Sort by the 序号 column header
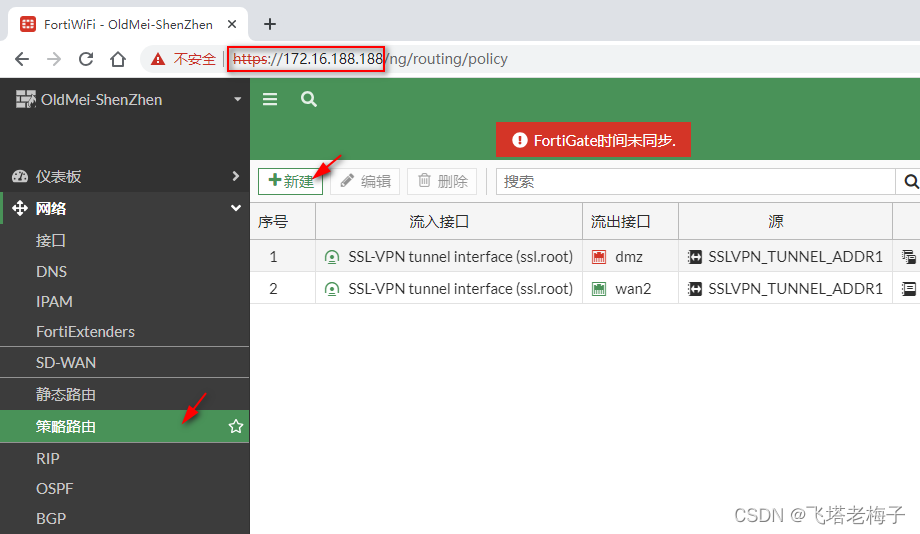Viewport: 920px width, 534px height. (x=283, y=222)
